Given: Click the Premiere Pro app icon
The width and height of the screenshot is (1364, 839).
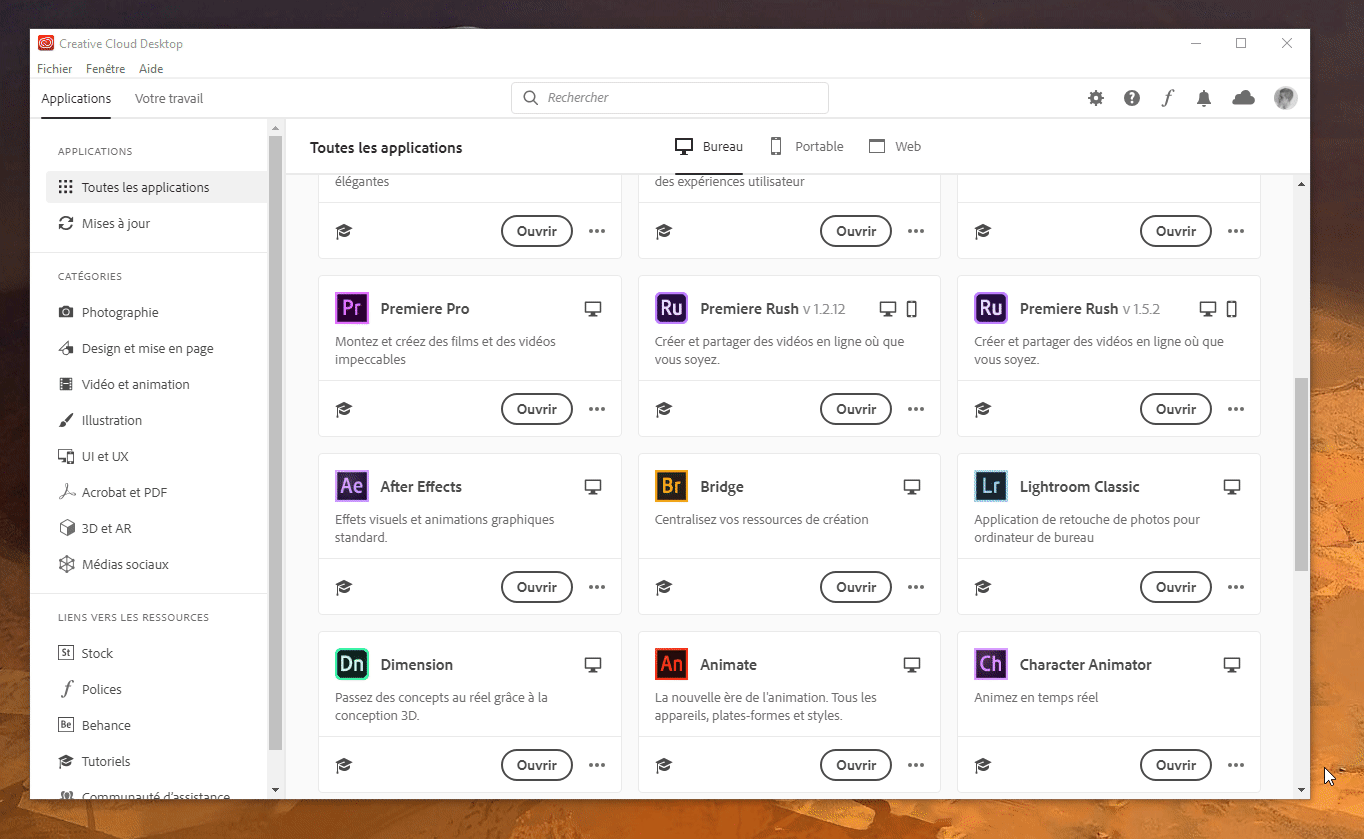Looking at the screenshot, I should click(351, 308).
